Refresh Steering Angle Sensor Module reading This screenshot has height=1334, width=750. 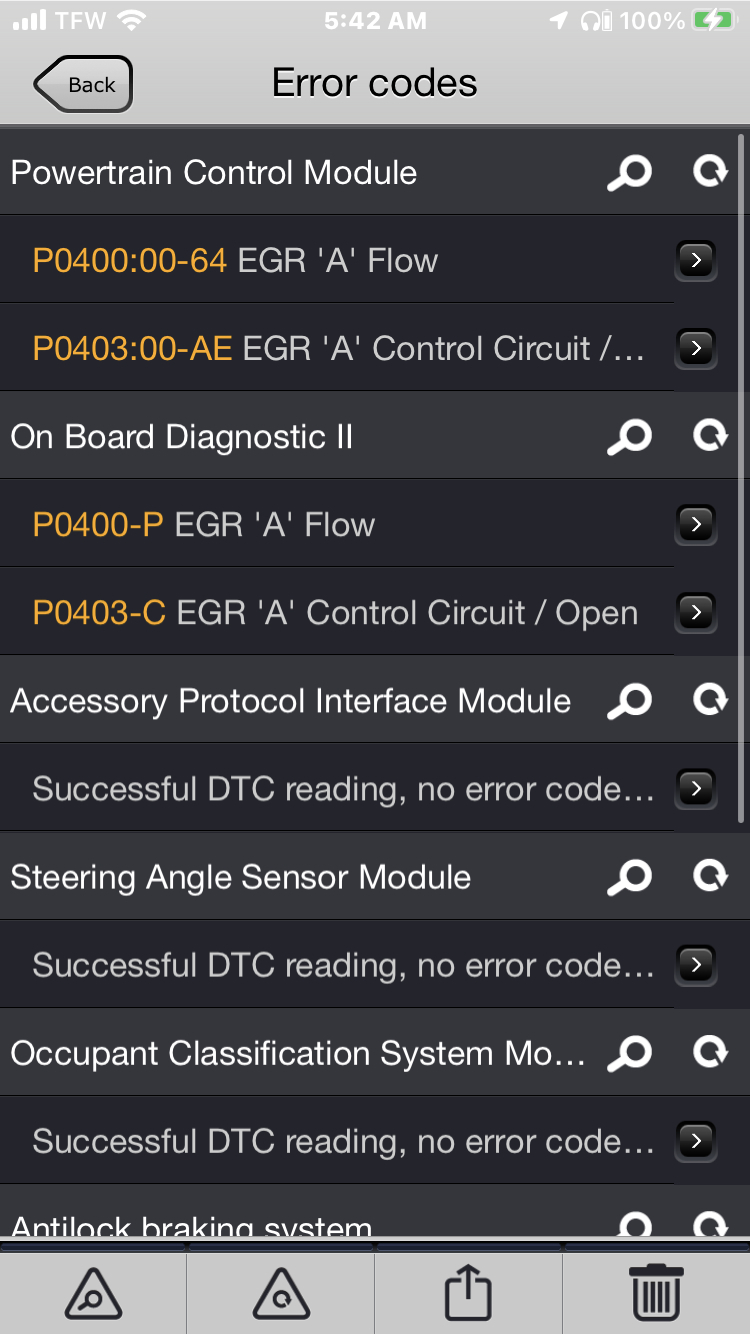[x=710, y=876]
